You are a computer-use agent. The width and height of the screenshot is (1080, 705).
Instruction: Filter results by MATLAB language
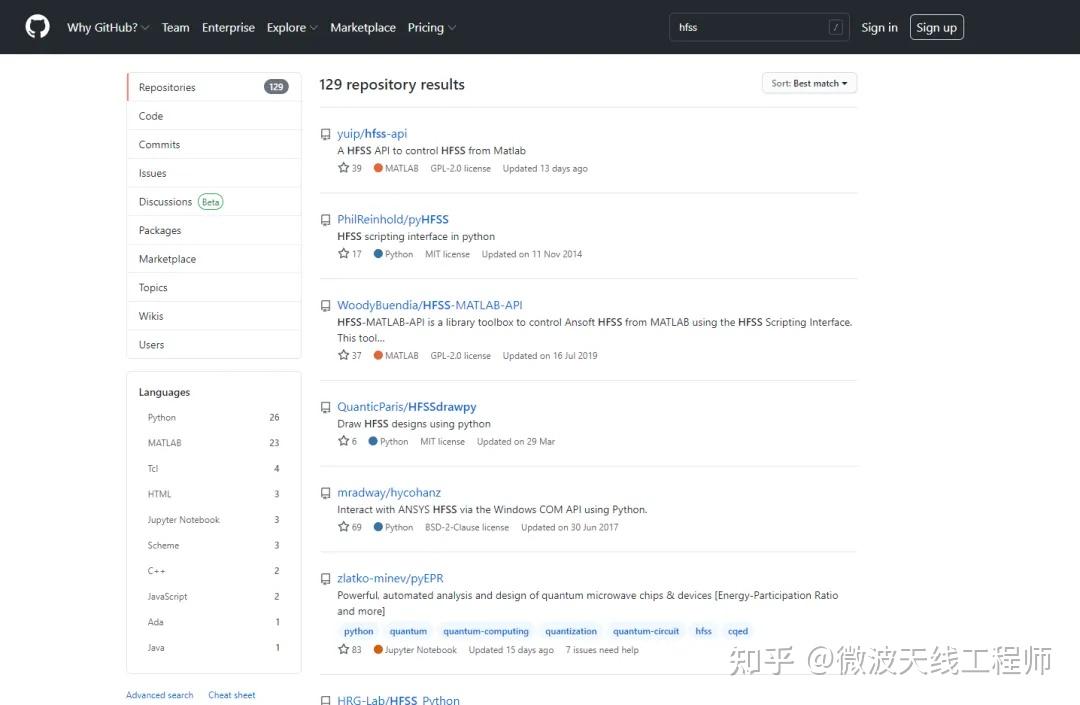point(165,443)
